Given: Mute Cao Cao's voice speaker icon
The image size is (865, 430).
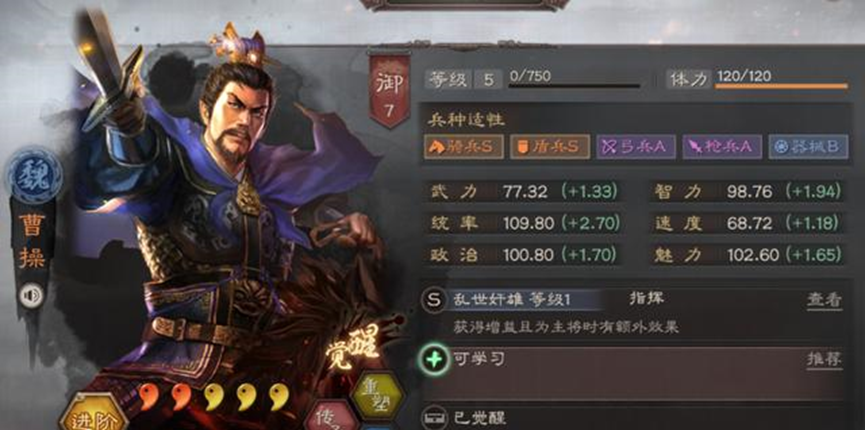Looking at the screenshot, I should (31, 296).
